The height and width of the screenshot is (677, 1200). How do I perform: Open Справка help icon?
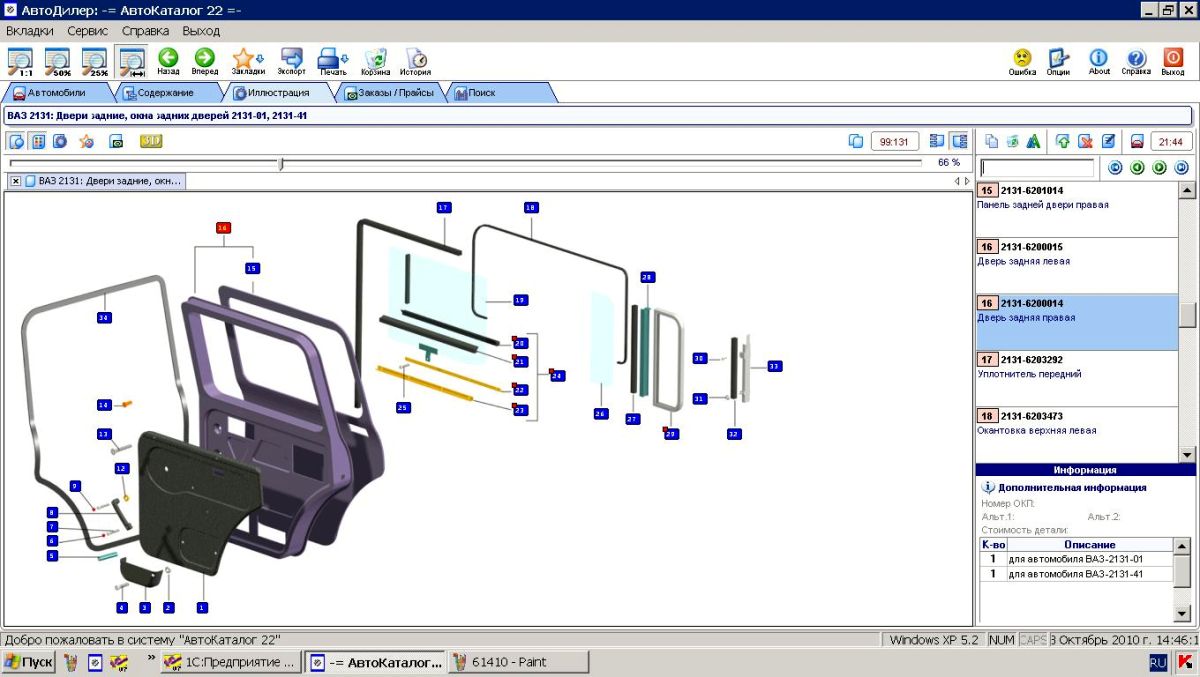[1136, 61]
